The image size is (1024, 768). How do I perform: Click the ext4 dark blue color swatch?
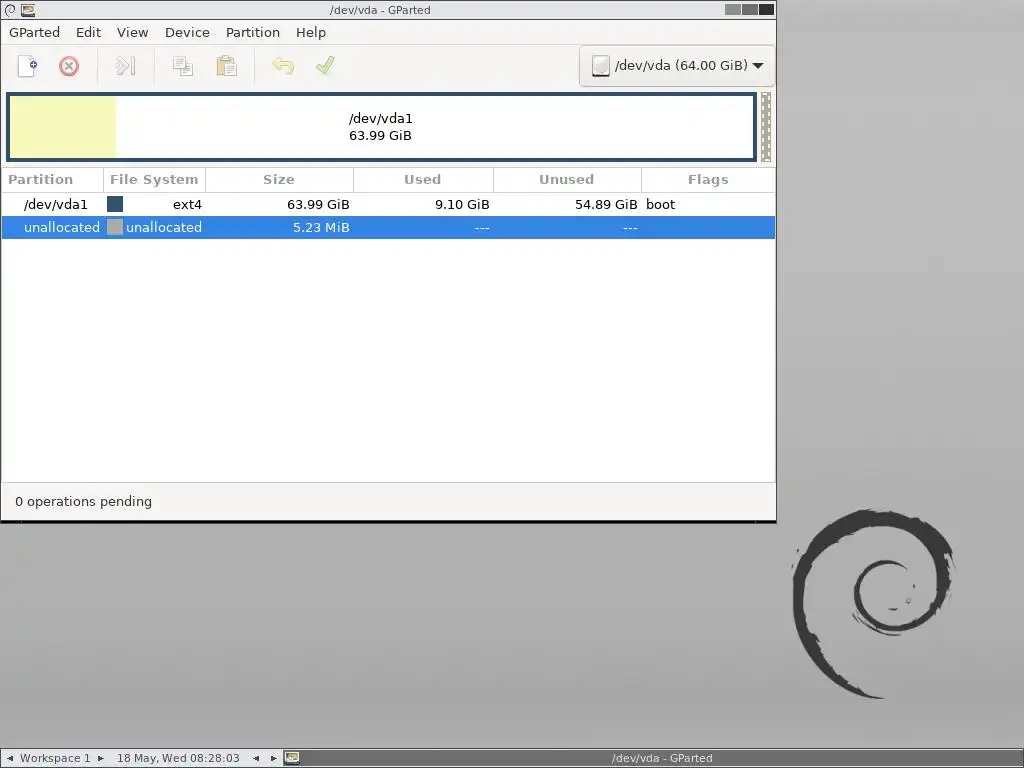pos(115,204)
